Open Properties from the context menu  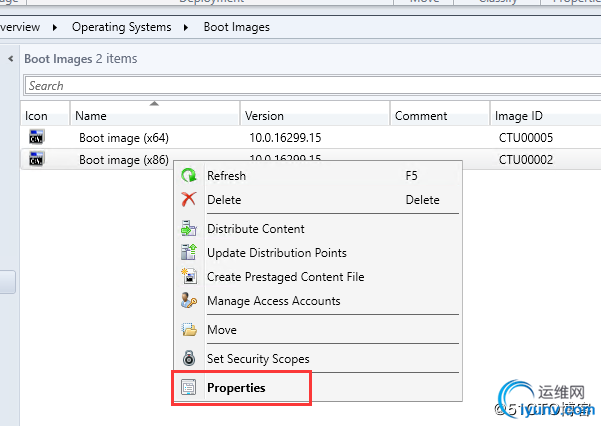pos(236,388)
